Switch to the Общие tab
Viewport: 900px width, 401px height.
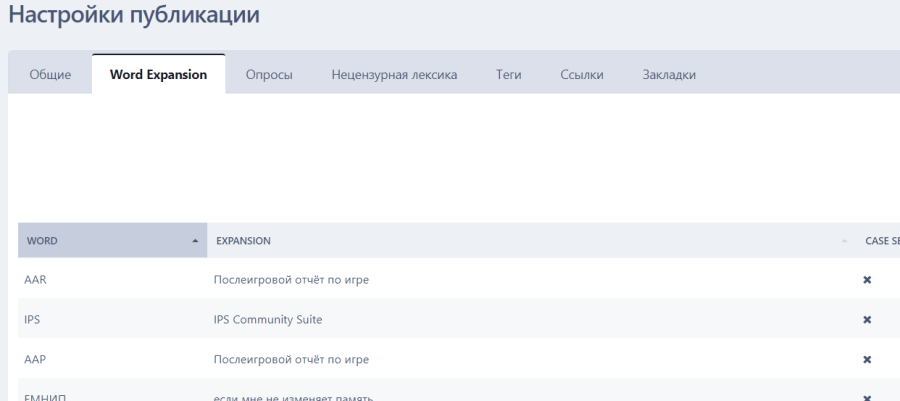(x=50, y=75)
